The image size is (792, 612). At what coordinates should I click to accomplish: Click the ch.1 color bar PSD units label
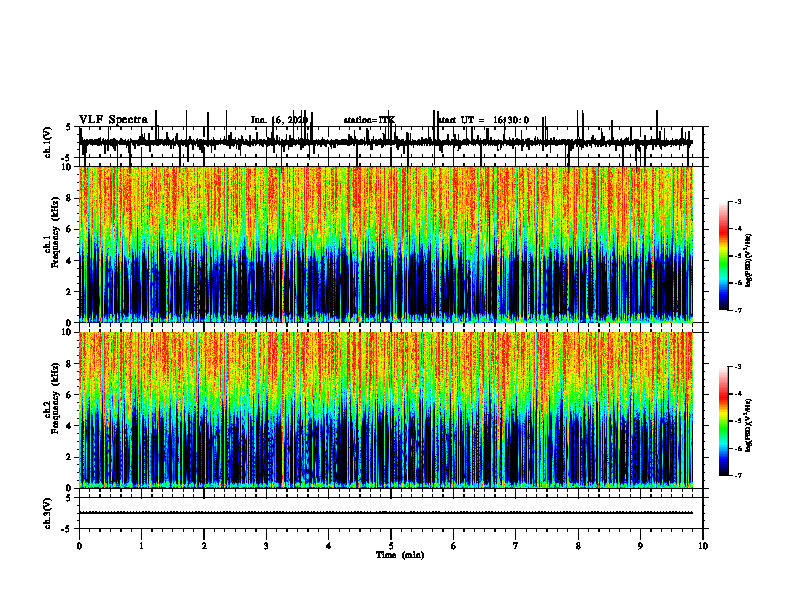pos(749,260)
